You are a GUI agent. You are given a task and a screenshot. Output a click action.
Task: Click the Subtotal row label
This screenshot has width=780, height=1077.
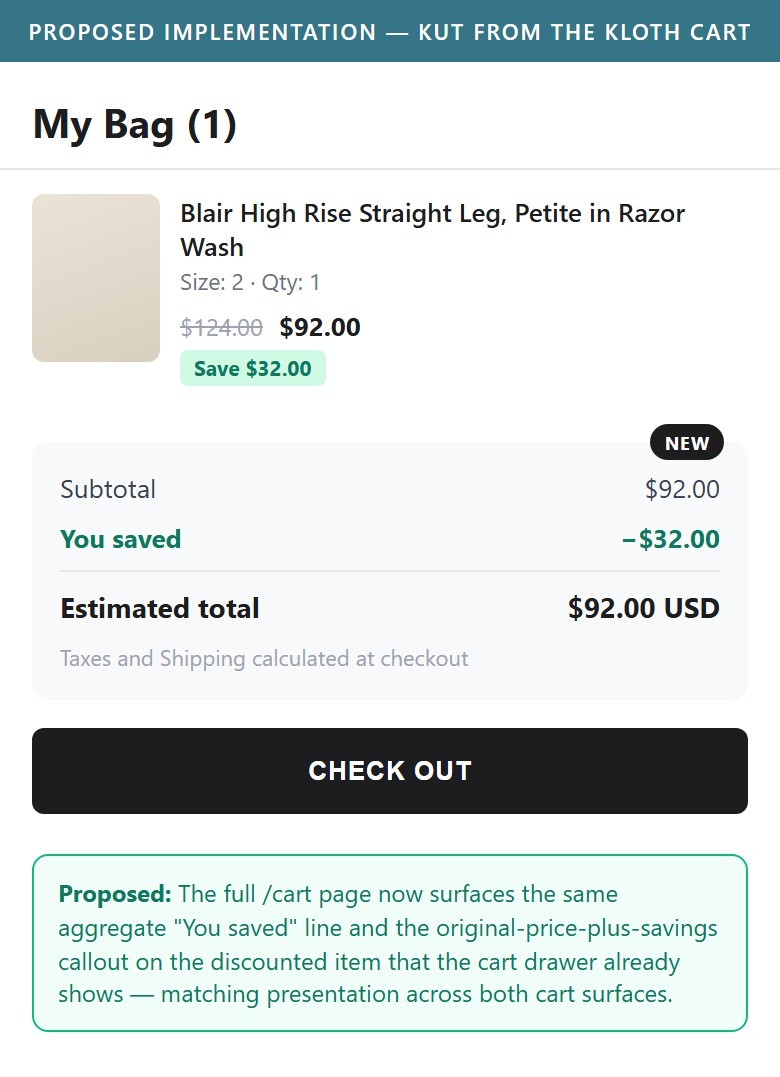[108, 489]
